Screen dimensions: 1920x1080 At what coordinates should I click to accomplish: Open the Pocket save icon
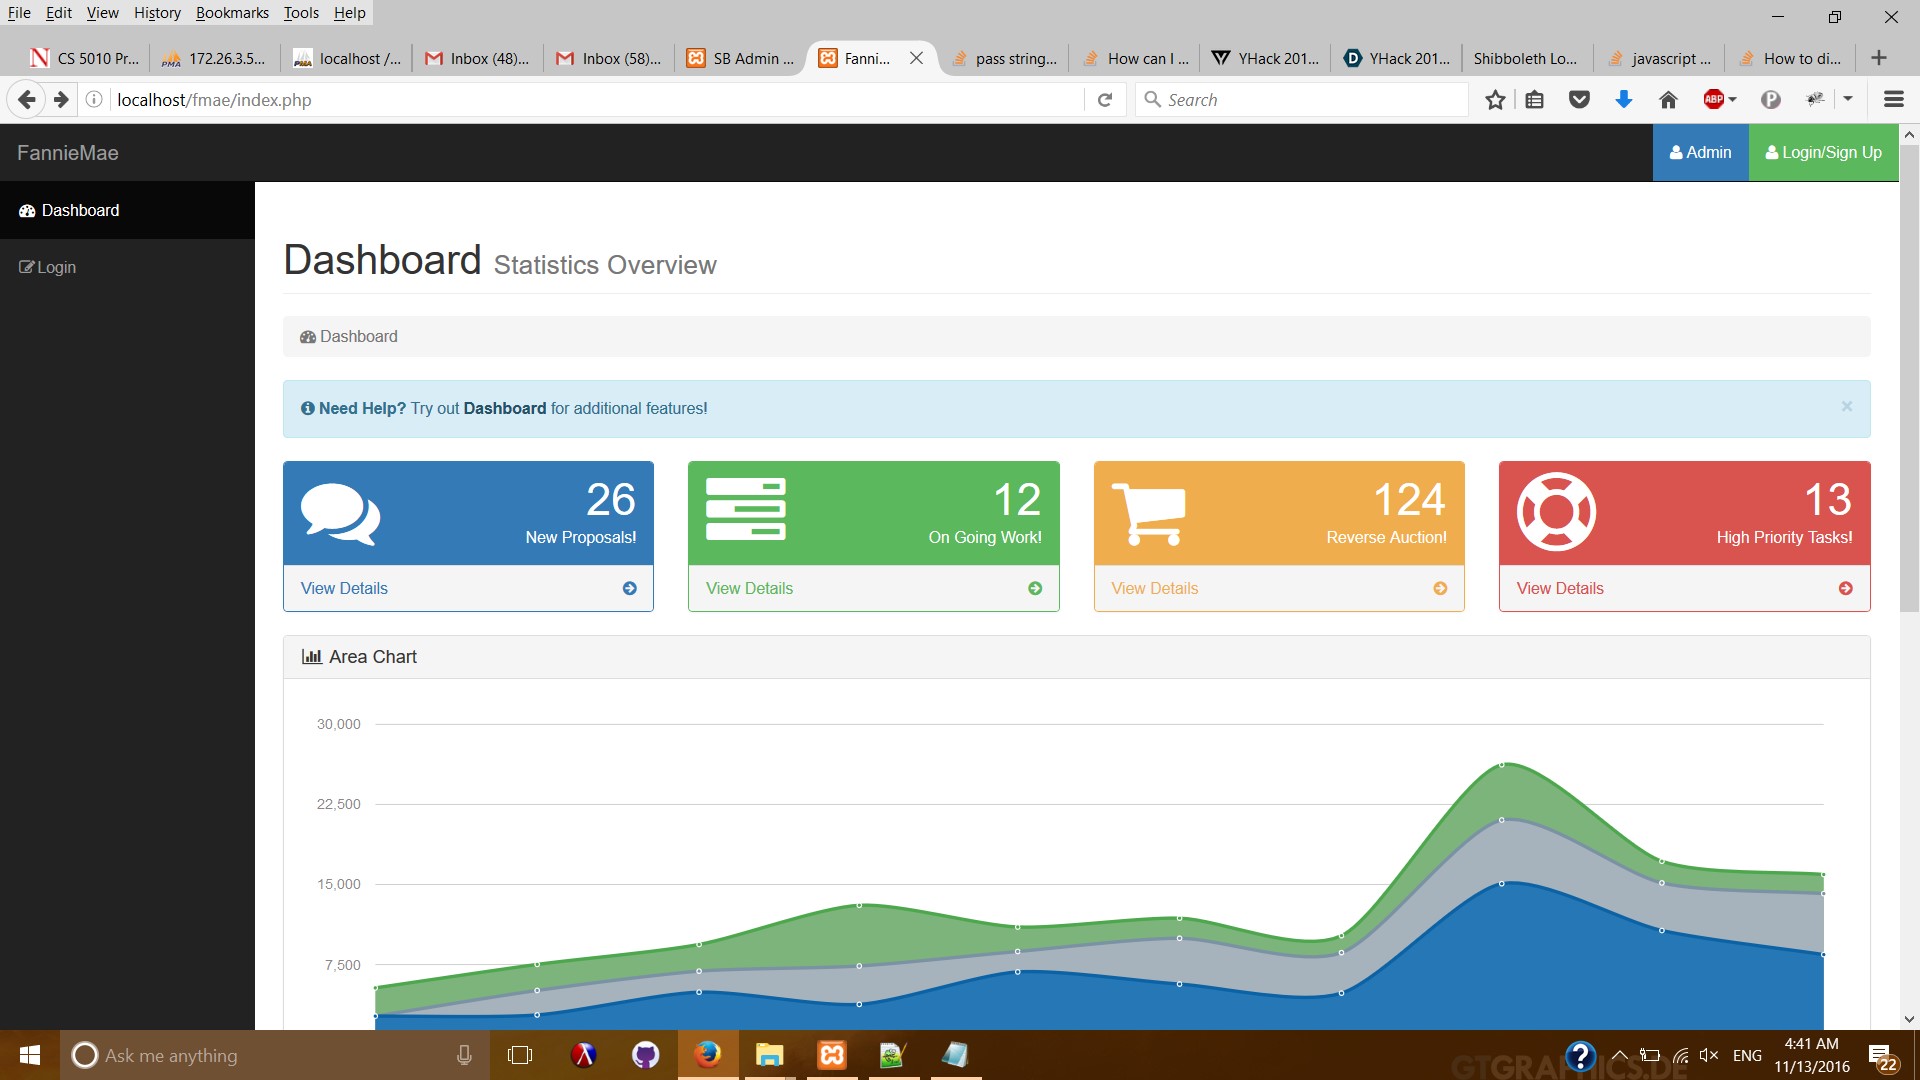[x=1579, y=100]
